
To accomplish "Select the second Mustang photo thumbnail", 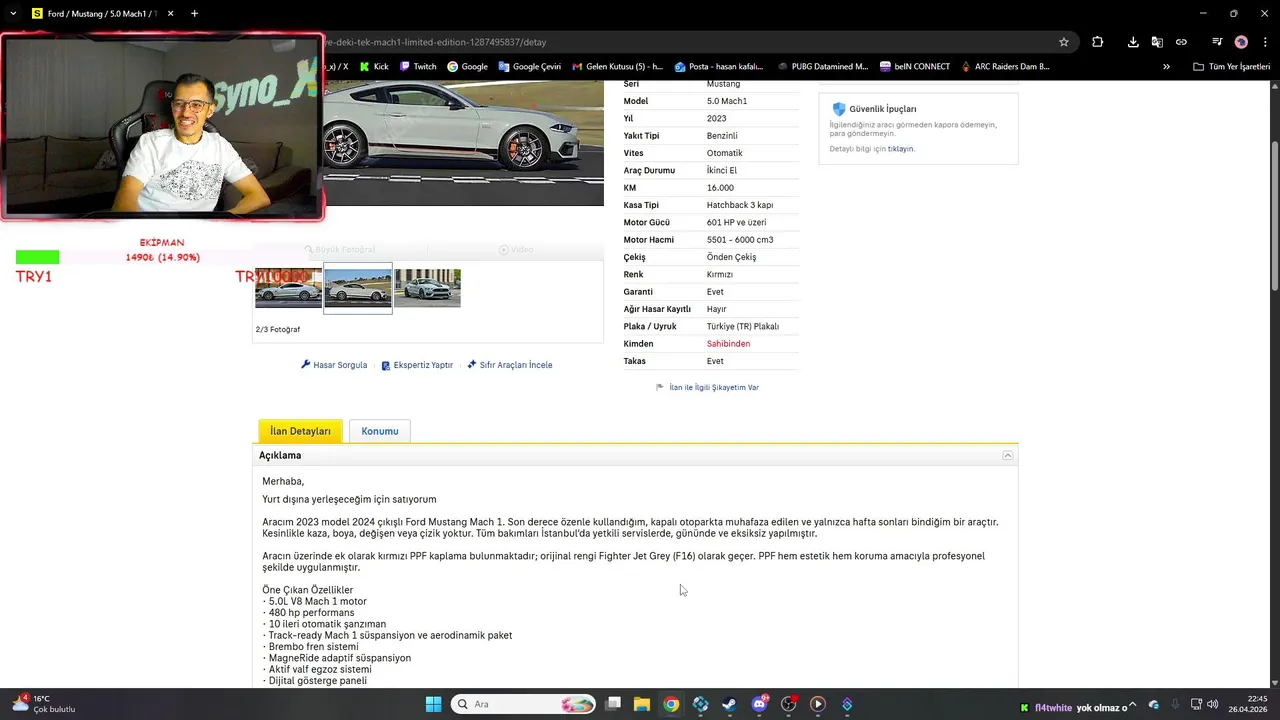I will [358, 288].
